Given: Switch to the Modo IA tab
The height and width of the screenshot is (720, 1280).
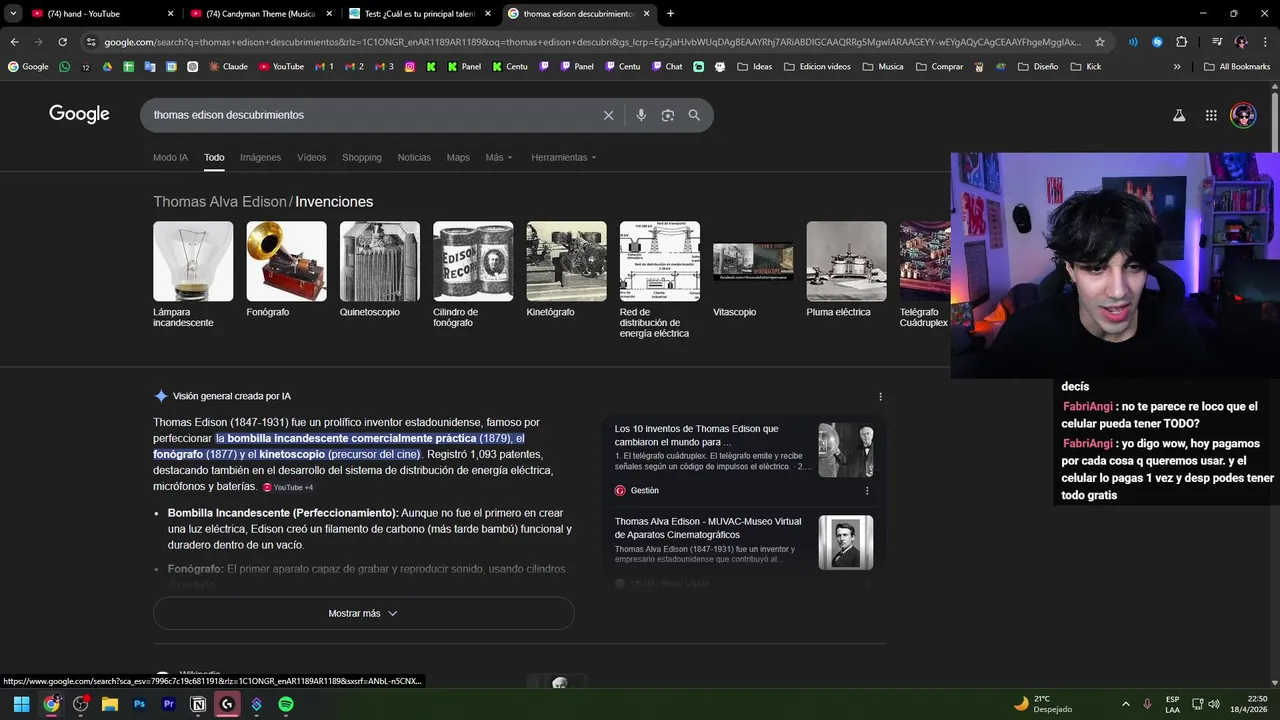Looking at the screenshot, I should (x=170, y=157).
